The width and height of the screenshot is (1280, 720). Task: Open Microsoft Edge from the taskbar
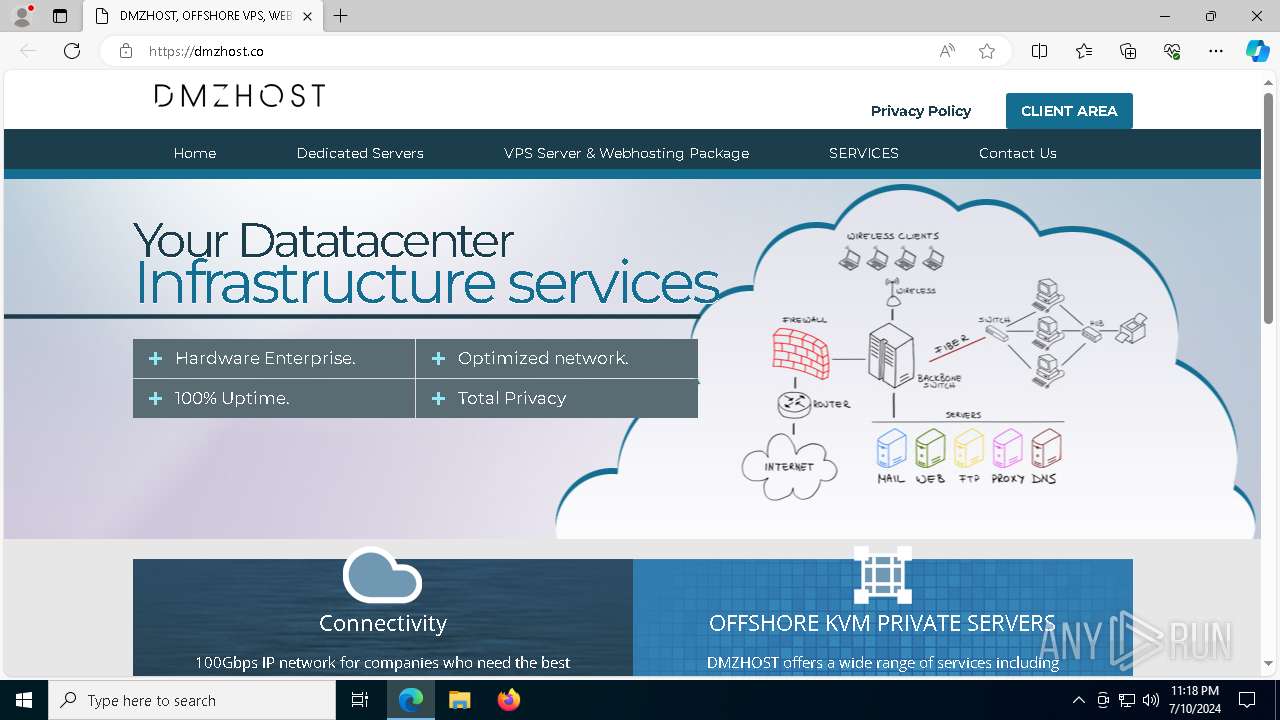(x=411, y=700)
